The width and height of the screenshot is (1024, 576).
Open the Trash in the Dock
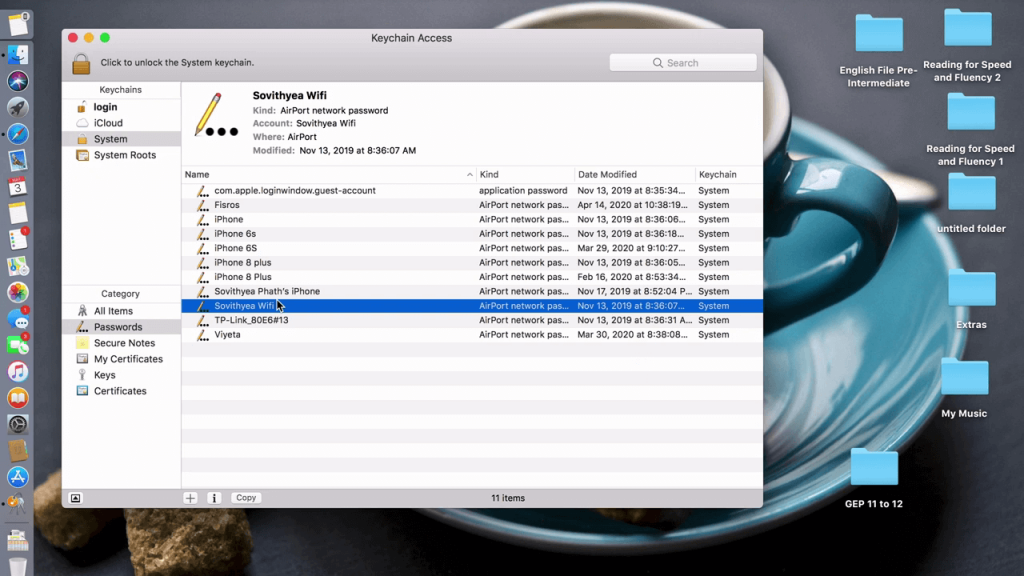click(18, 566)
